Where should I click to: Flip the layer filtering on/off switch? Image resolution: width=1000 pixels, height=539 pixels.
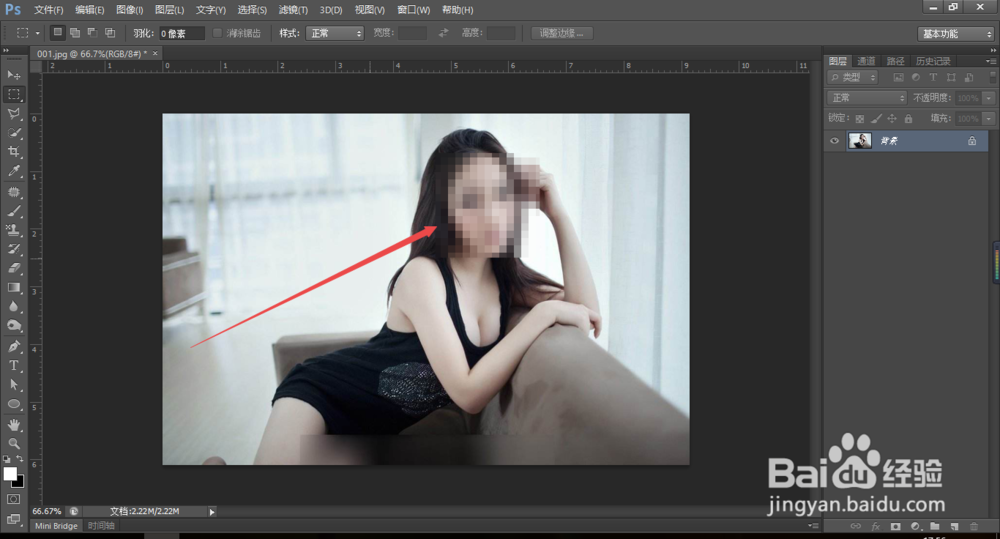[992, 77]
